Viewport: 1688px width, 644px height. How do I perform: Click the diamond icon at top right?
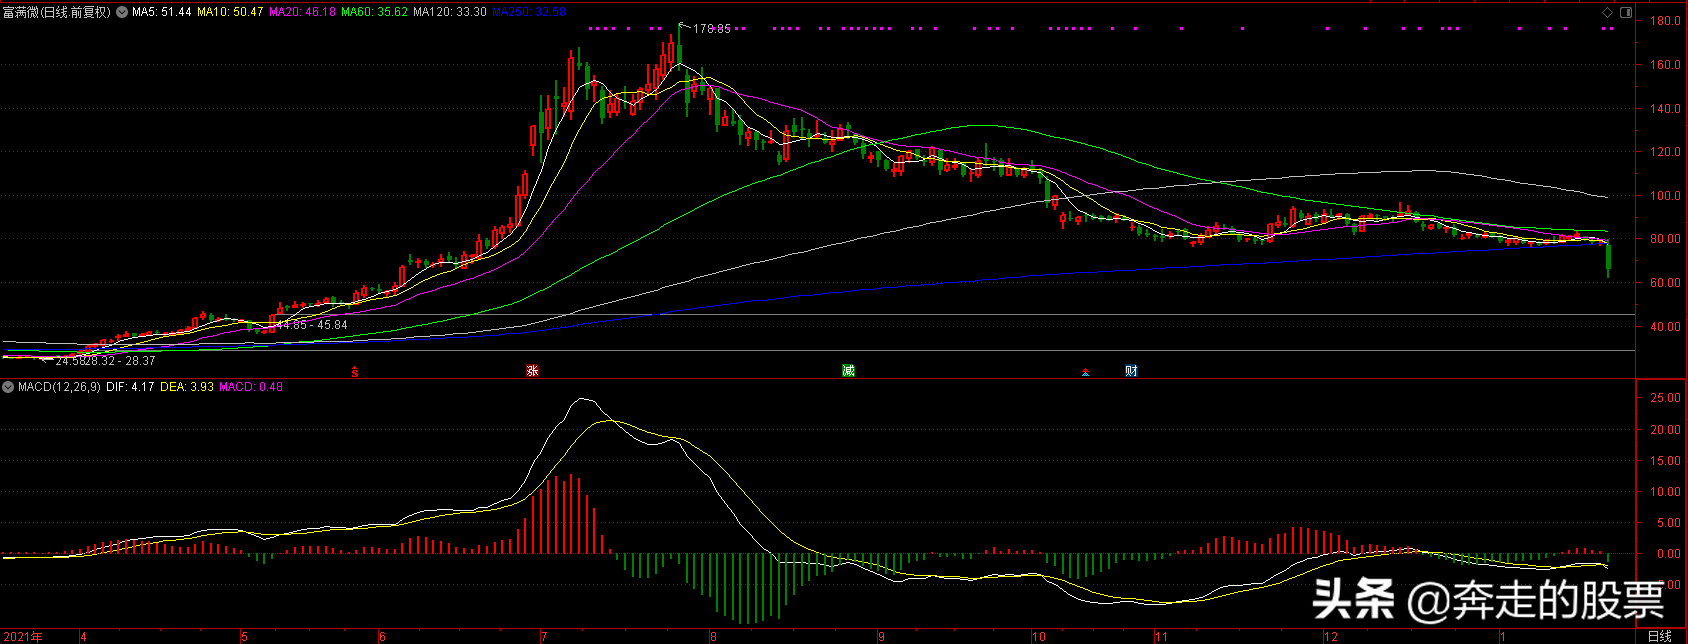click(x=1608, y=13)
